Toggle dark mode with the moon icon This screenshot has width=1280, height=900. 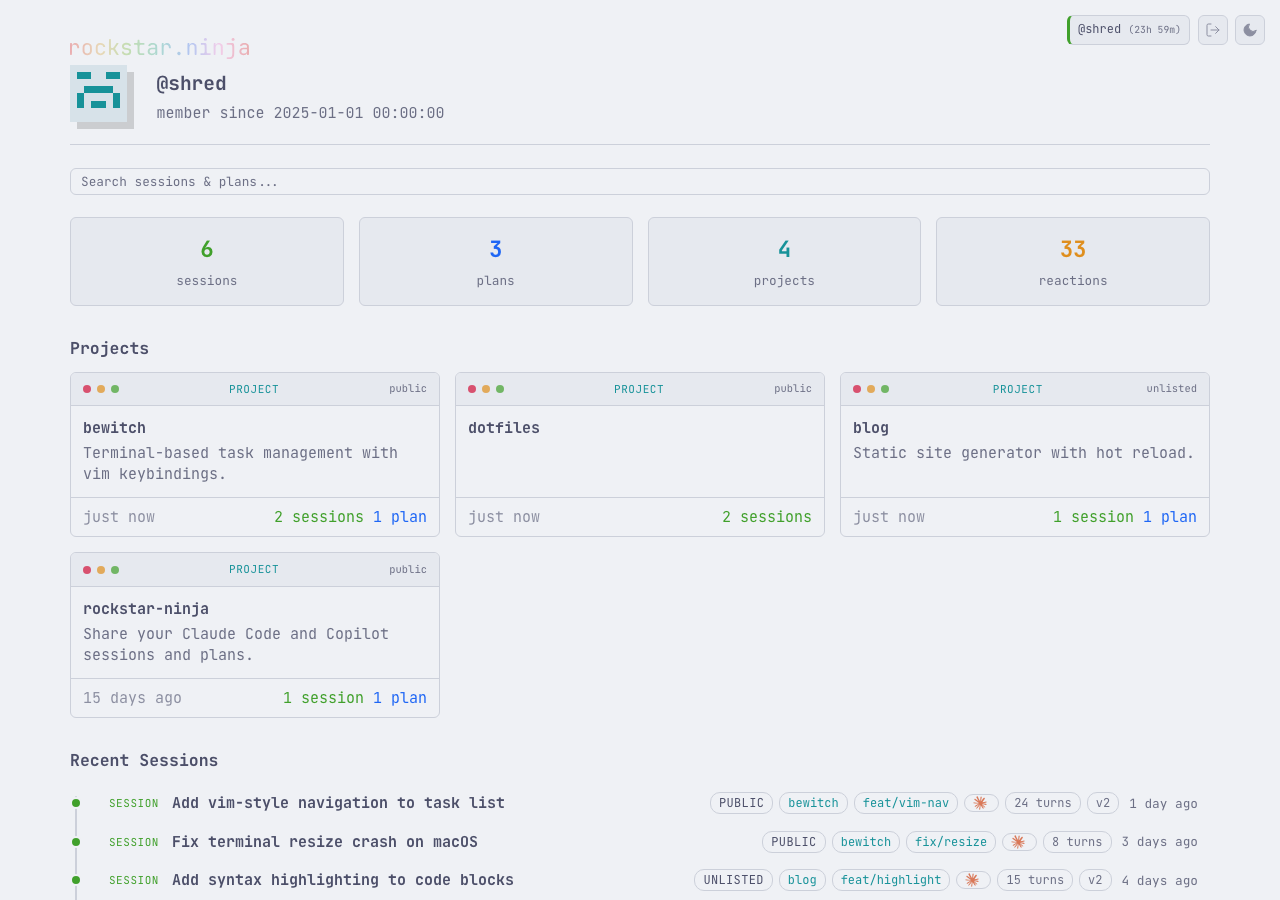point(1249,30)
